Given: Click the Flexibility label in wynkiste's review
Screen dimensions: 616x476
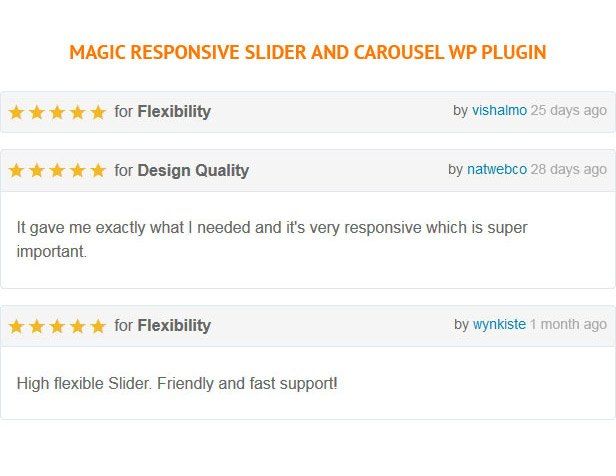Looking at the screenshot, I should click(x=174, y=325).
